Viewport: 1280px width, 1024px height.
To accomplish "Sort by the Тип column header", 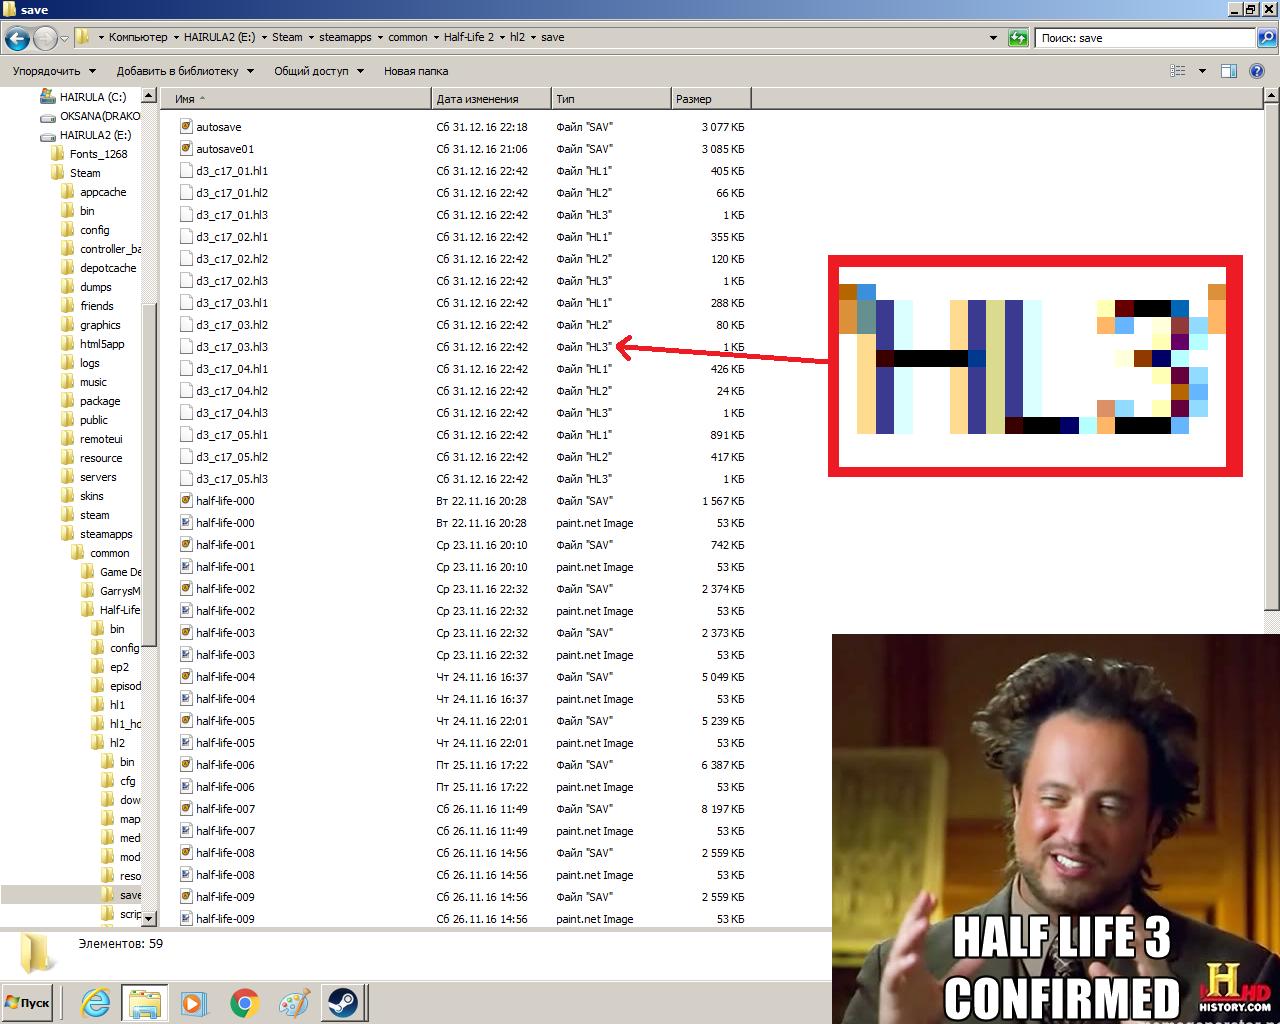I will coord(611,99).
